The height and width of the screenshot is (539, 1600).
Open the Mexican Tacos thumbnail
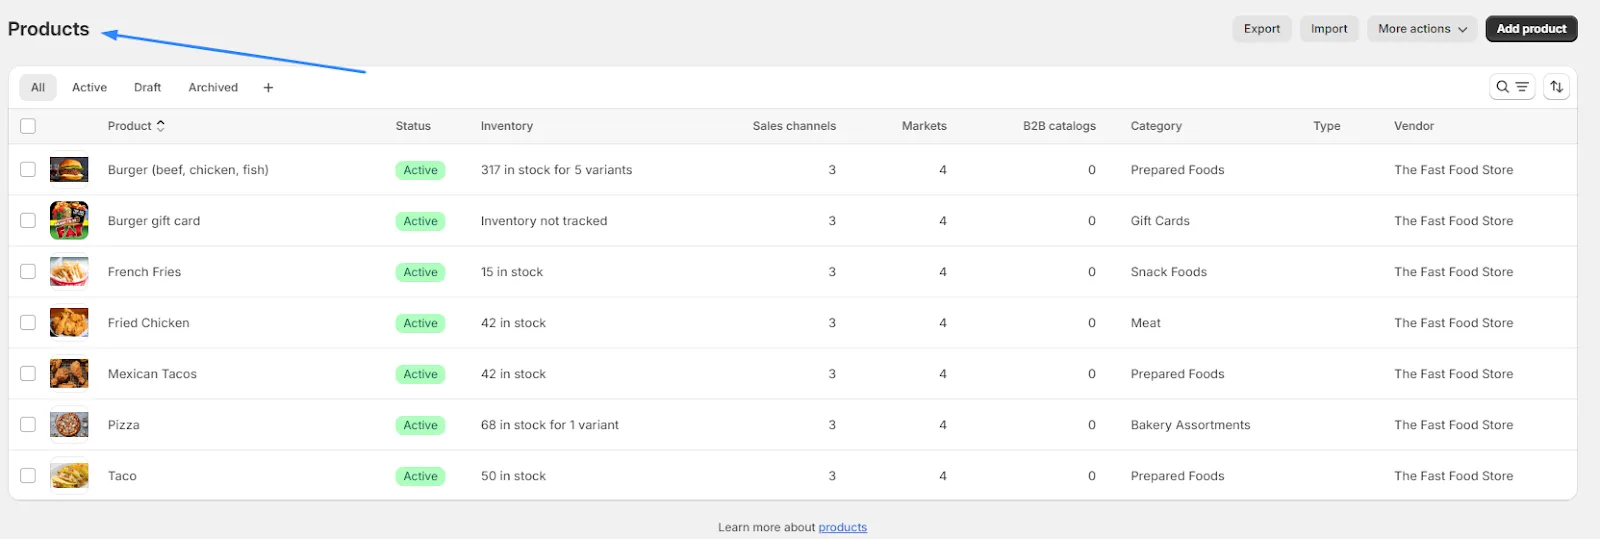pyautogui.click(x=69, y=374)
